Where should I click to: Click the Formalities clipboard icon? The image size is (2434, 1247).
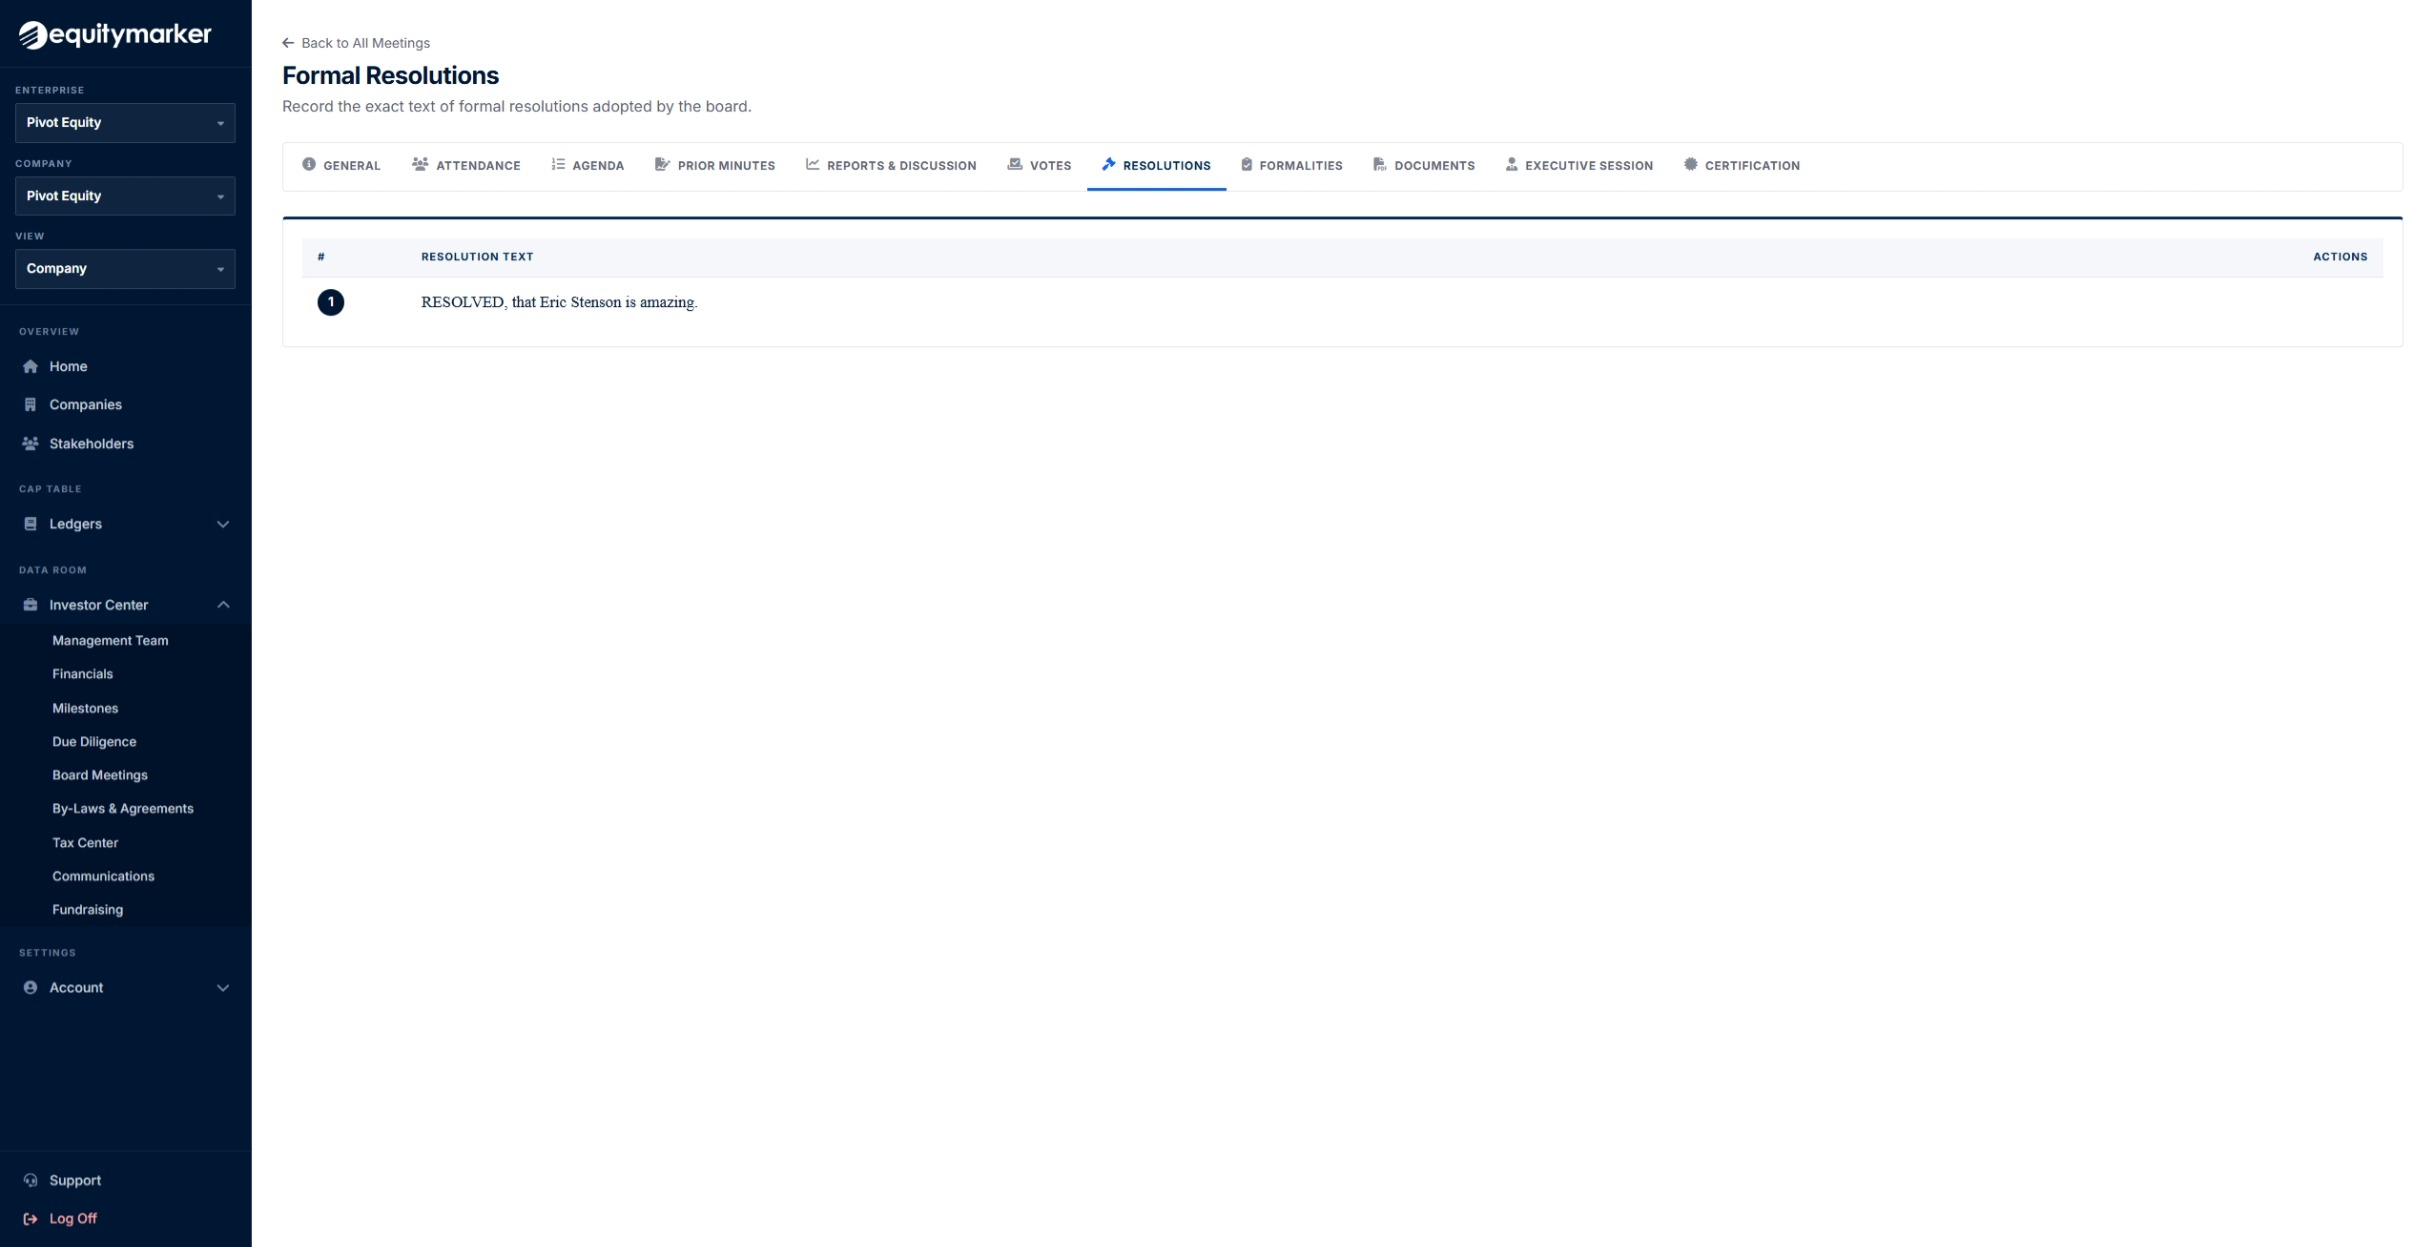[x=1246, y=164]
